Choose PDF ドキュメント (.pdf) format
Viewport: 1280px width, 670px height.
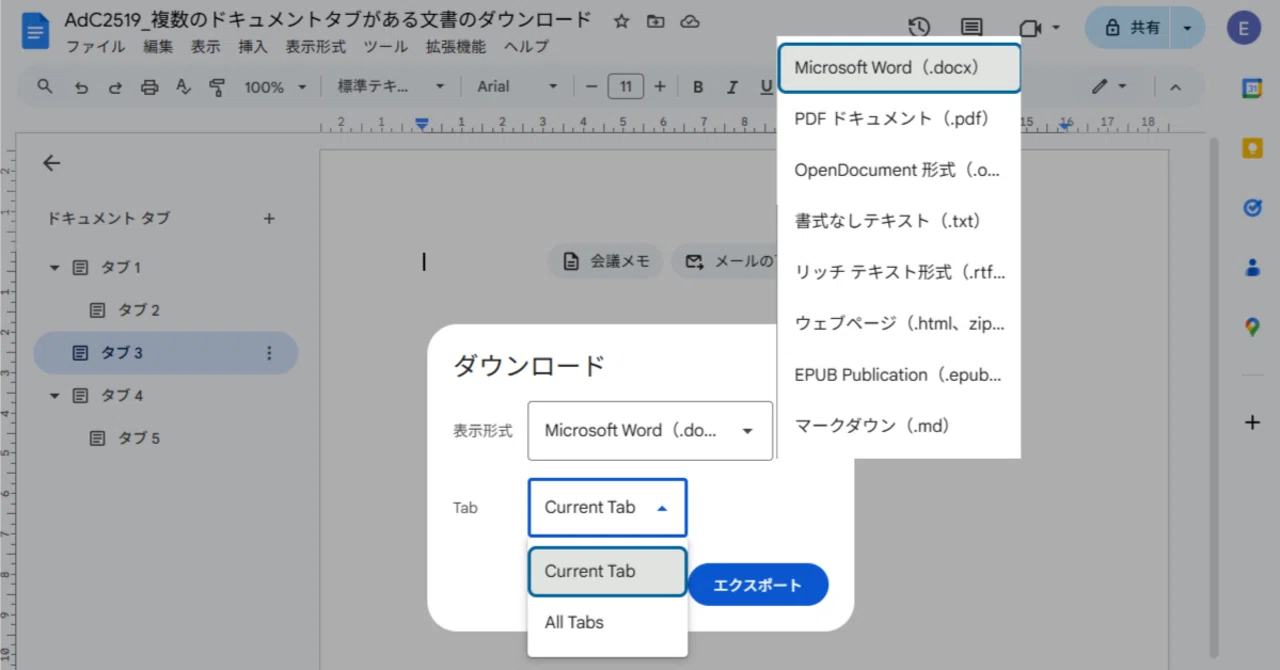[x=899, y=119]
